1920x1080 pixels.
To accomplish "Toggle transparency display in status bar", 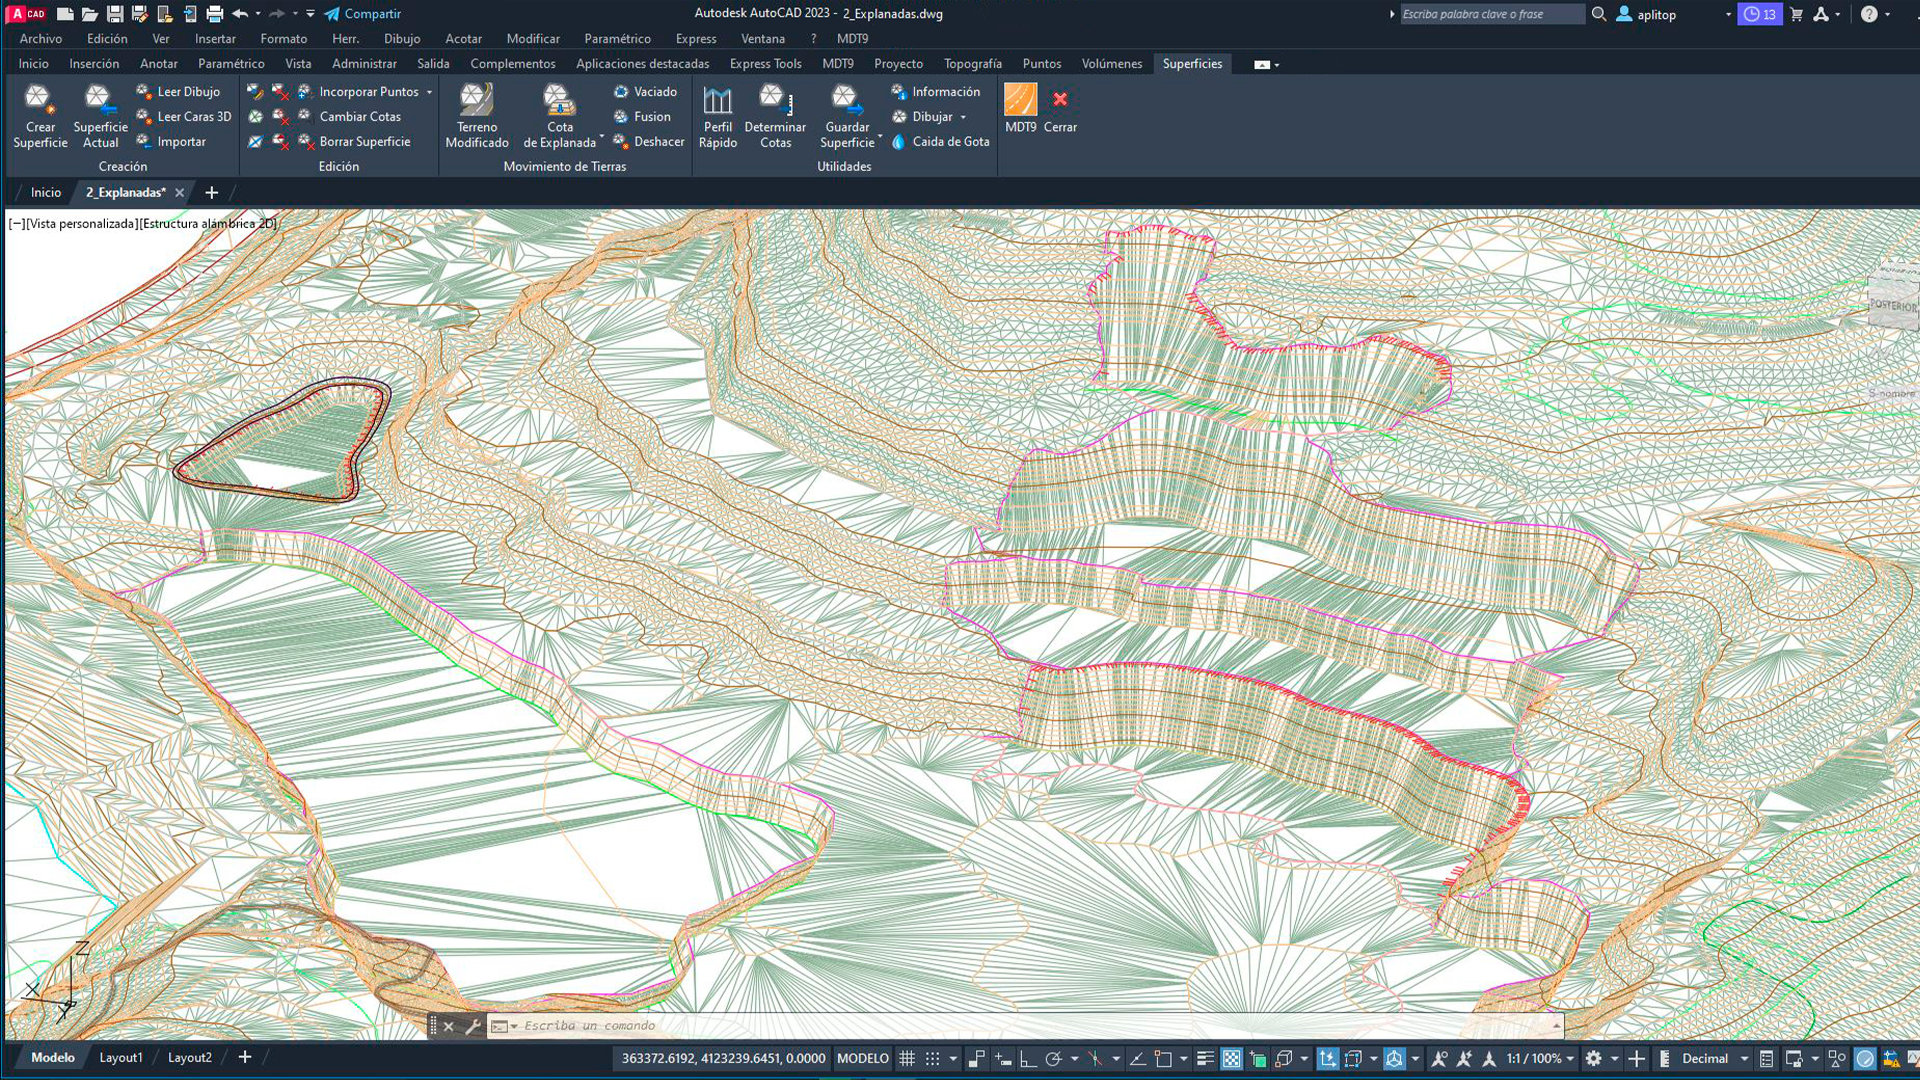I will click(1232, 1058).
